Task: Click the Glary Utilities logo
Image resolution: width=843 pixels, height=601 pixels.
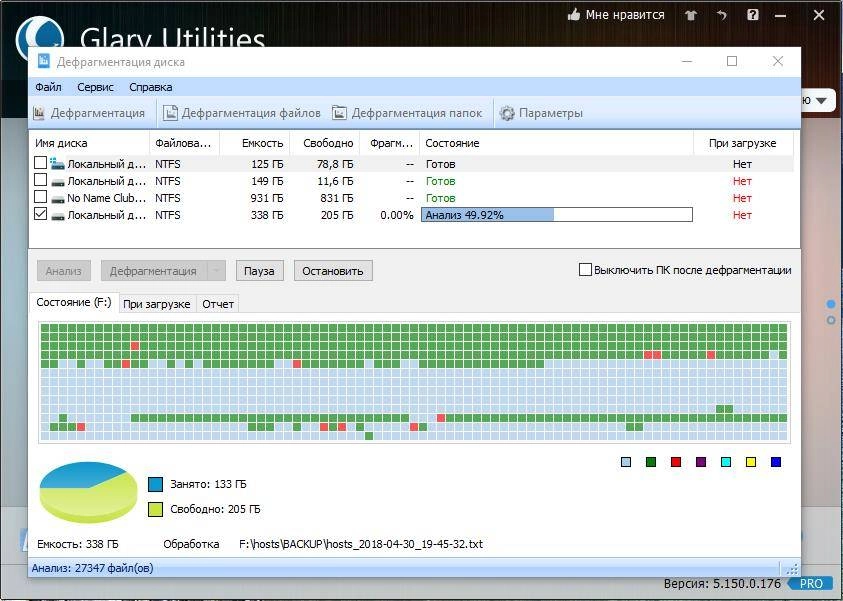Action: tap(39, 37)
